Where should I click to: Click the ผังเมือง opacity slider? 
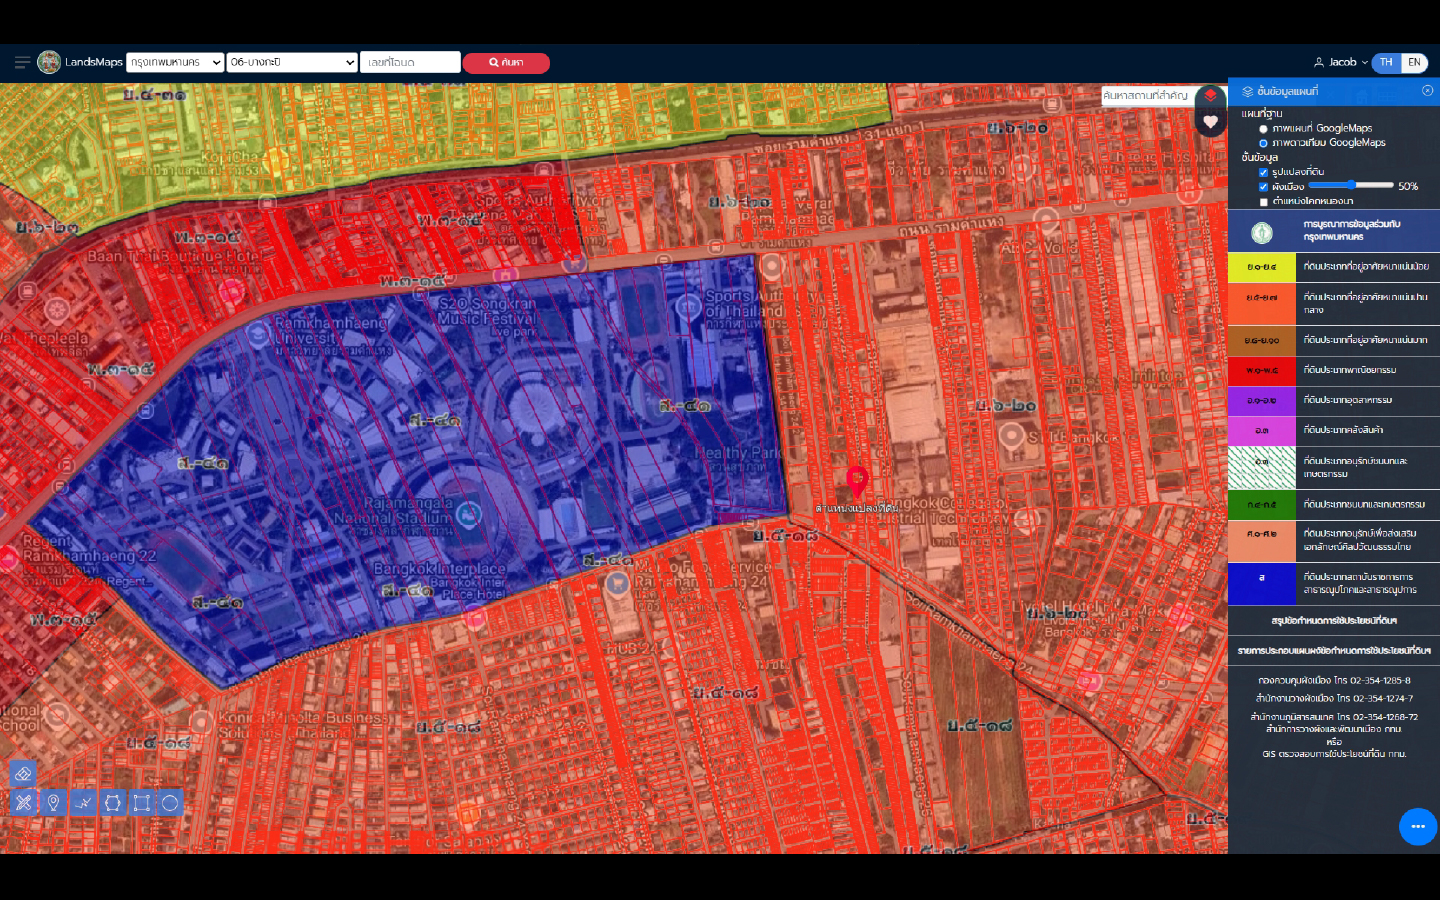[x=1350, y=186]
